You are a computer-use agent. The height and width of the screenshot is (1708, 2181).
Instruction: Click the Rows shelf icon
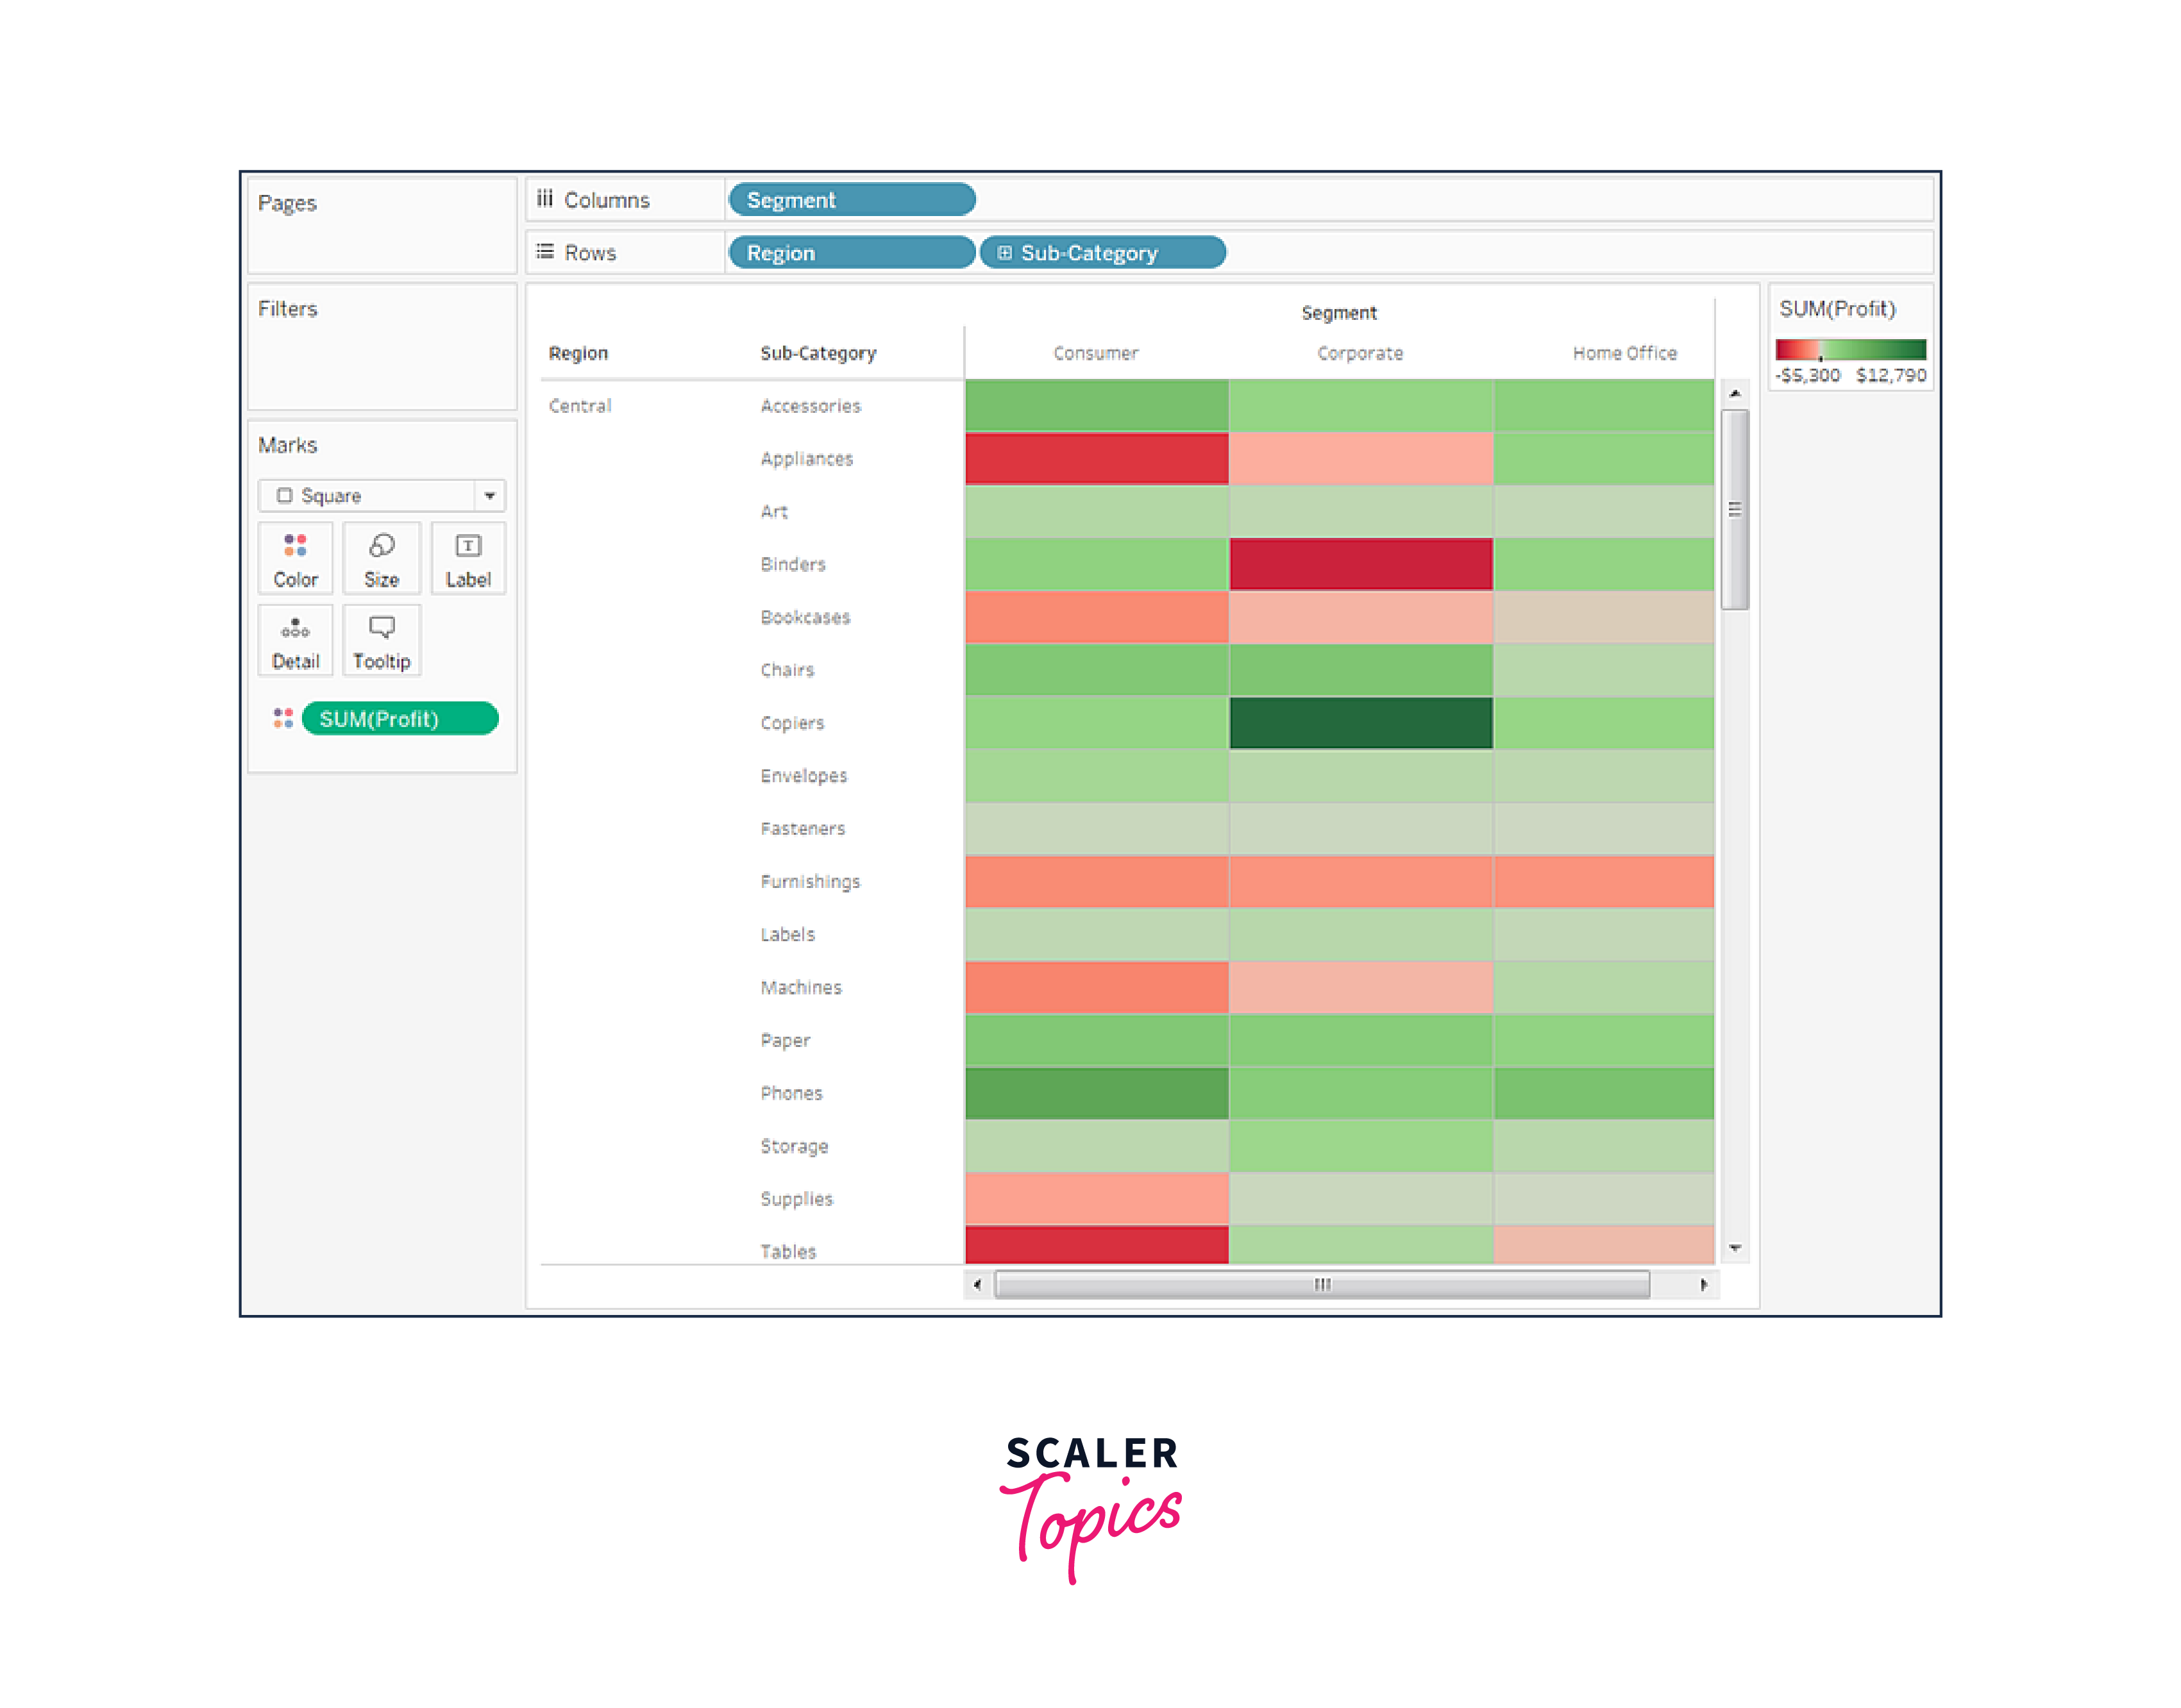click(545, 252)
